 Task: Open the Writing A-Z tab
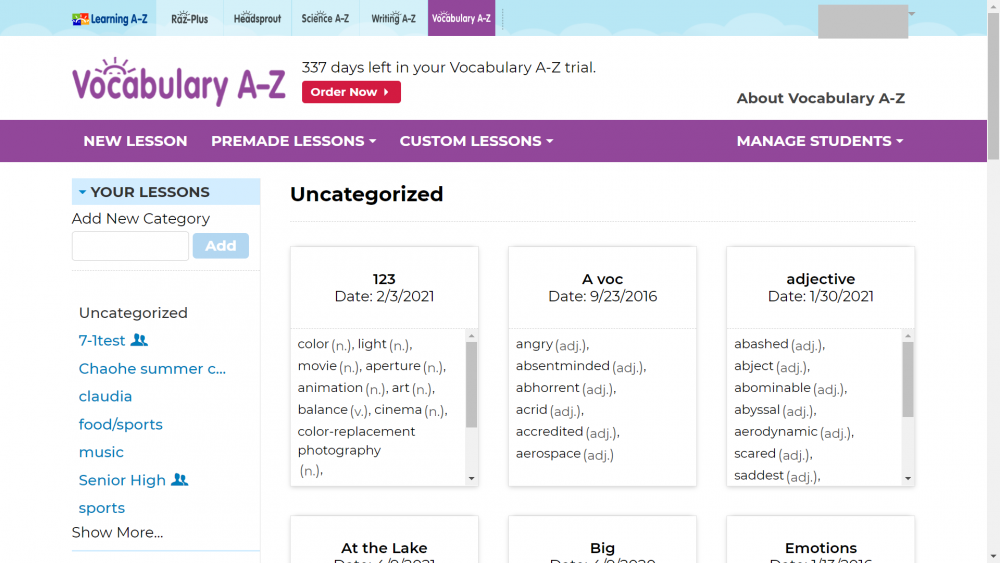393,18
